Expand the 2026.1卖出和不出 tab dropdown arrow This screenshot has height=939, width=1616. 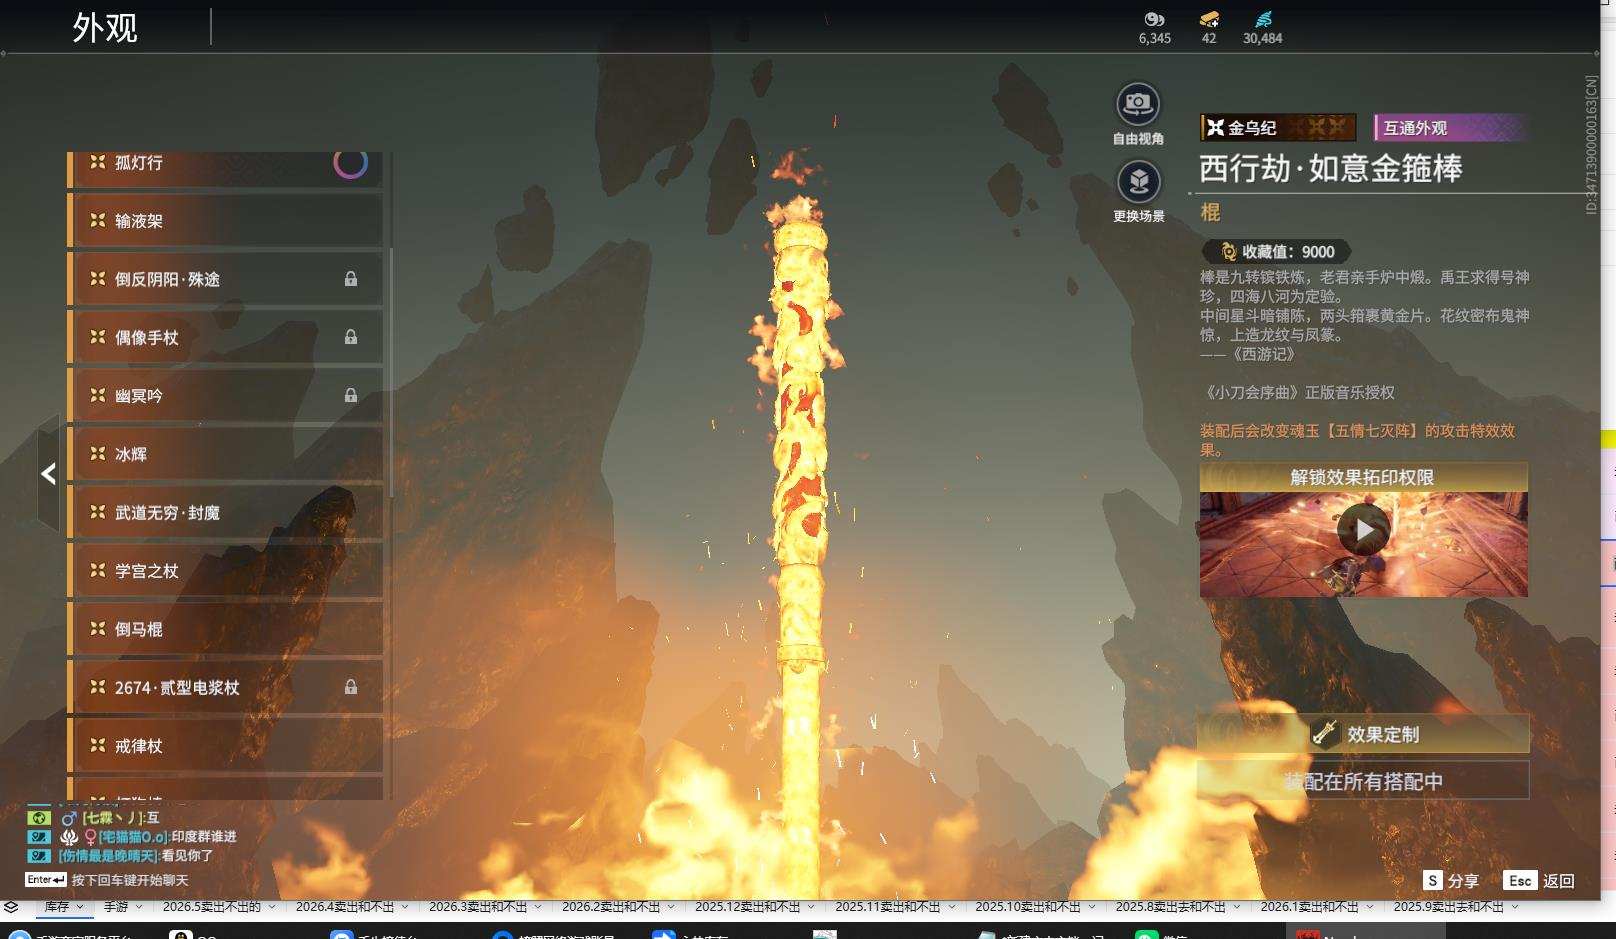pyautogui.click(x=1368, y=907)
